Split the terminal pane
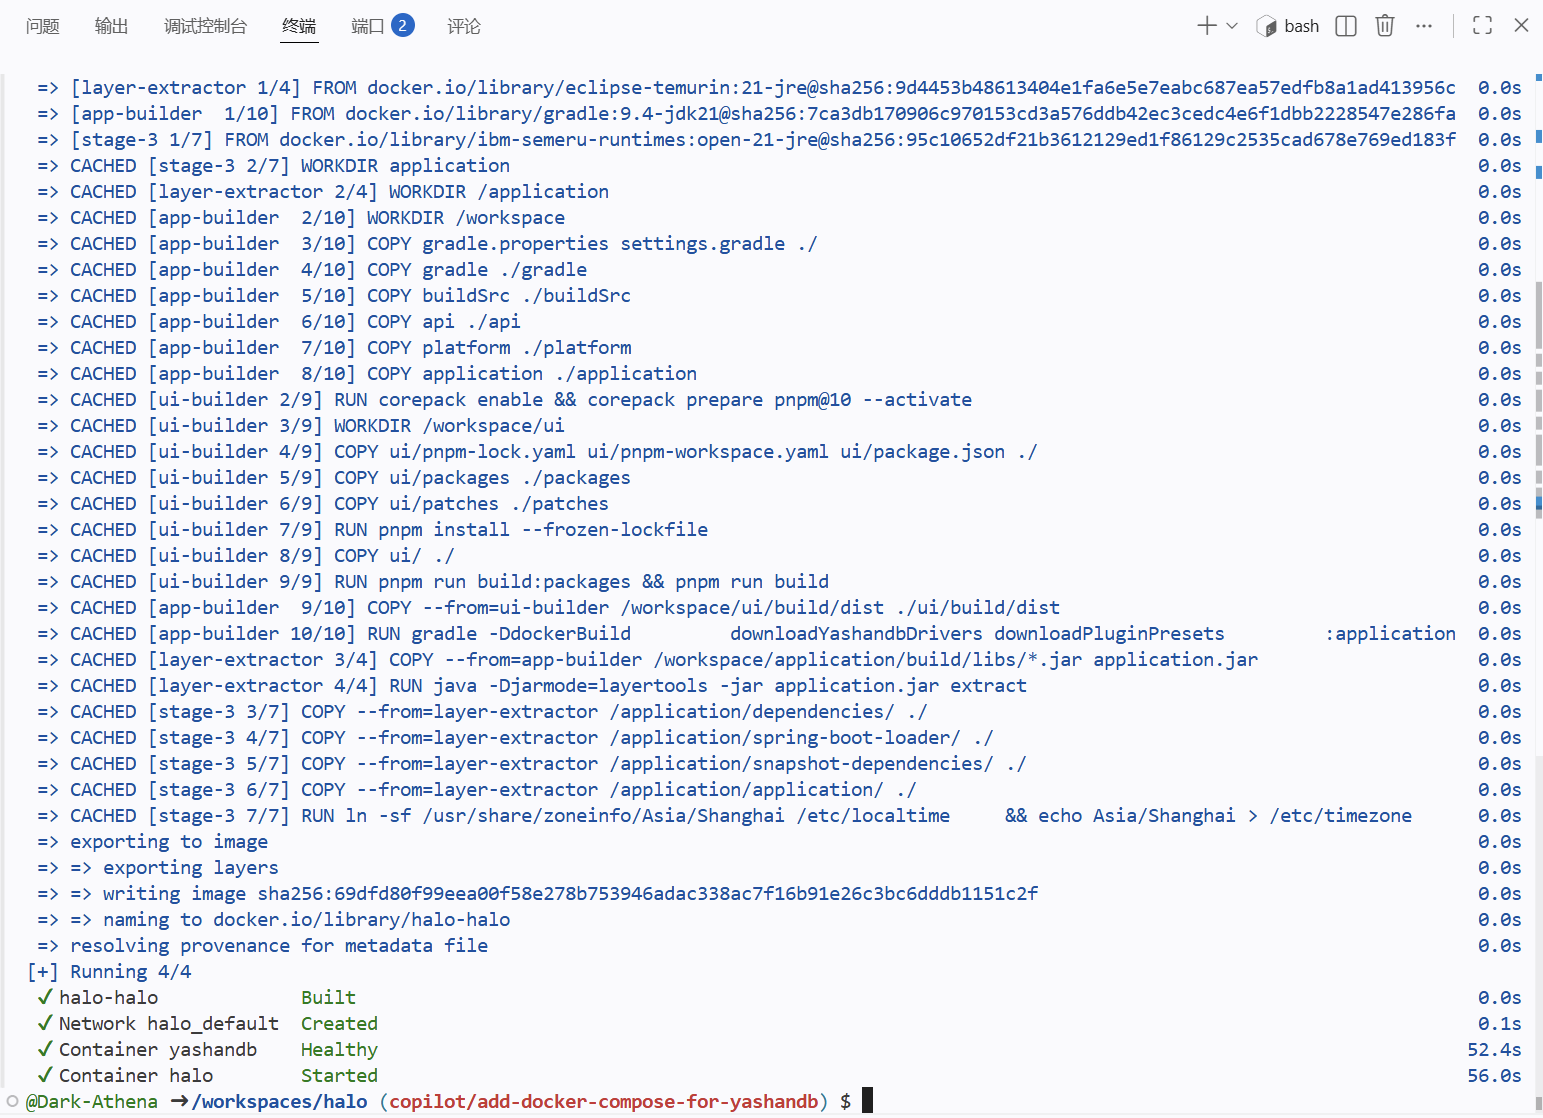This screenshot has height=1118, width=1543. pyautogui.click(x=1346, y=26)
